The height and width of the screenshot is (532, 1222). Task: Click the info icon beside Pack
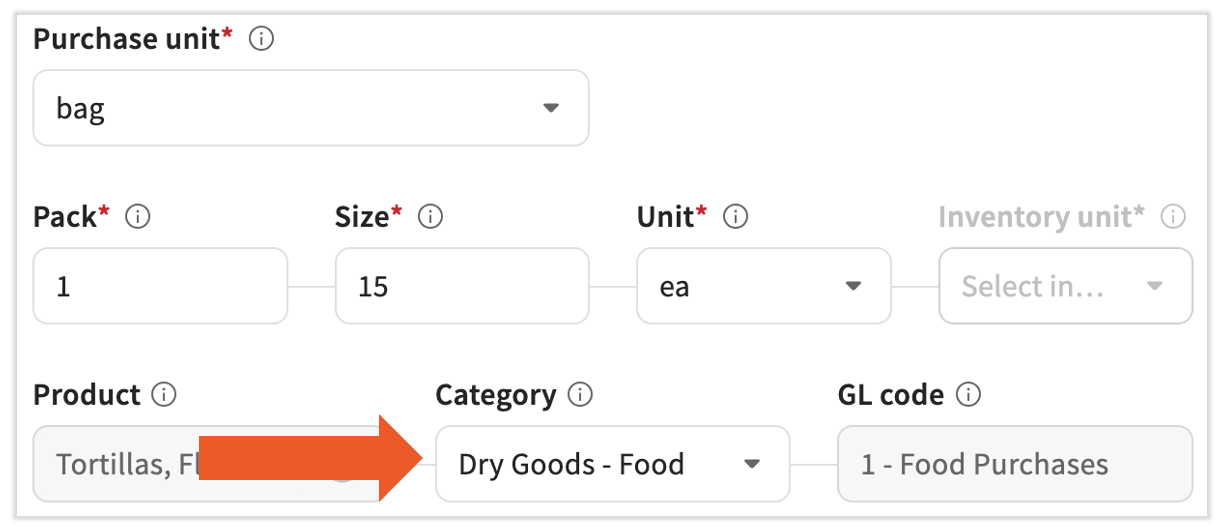(x=138, y=217)
